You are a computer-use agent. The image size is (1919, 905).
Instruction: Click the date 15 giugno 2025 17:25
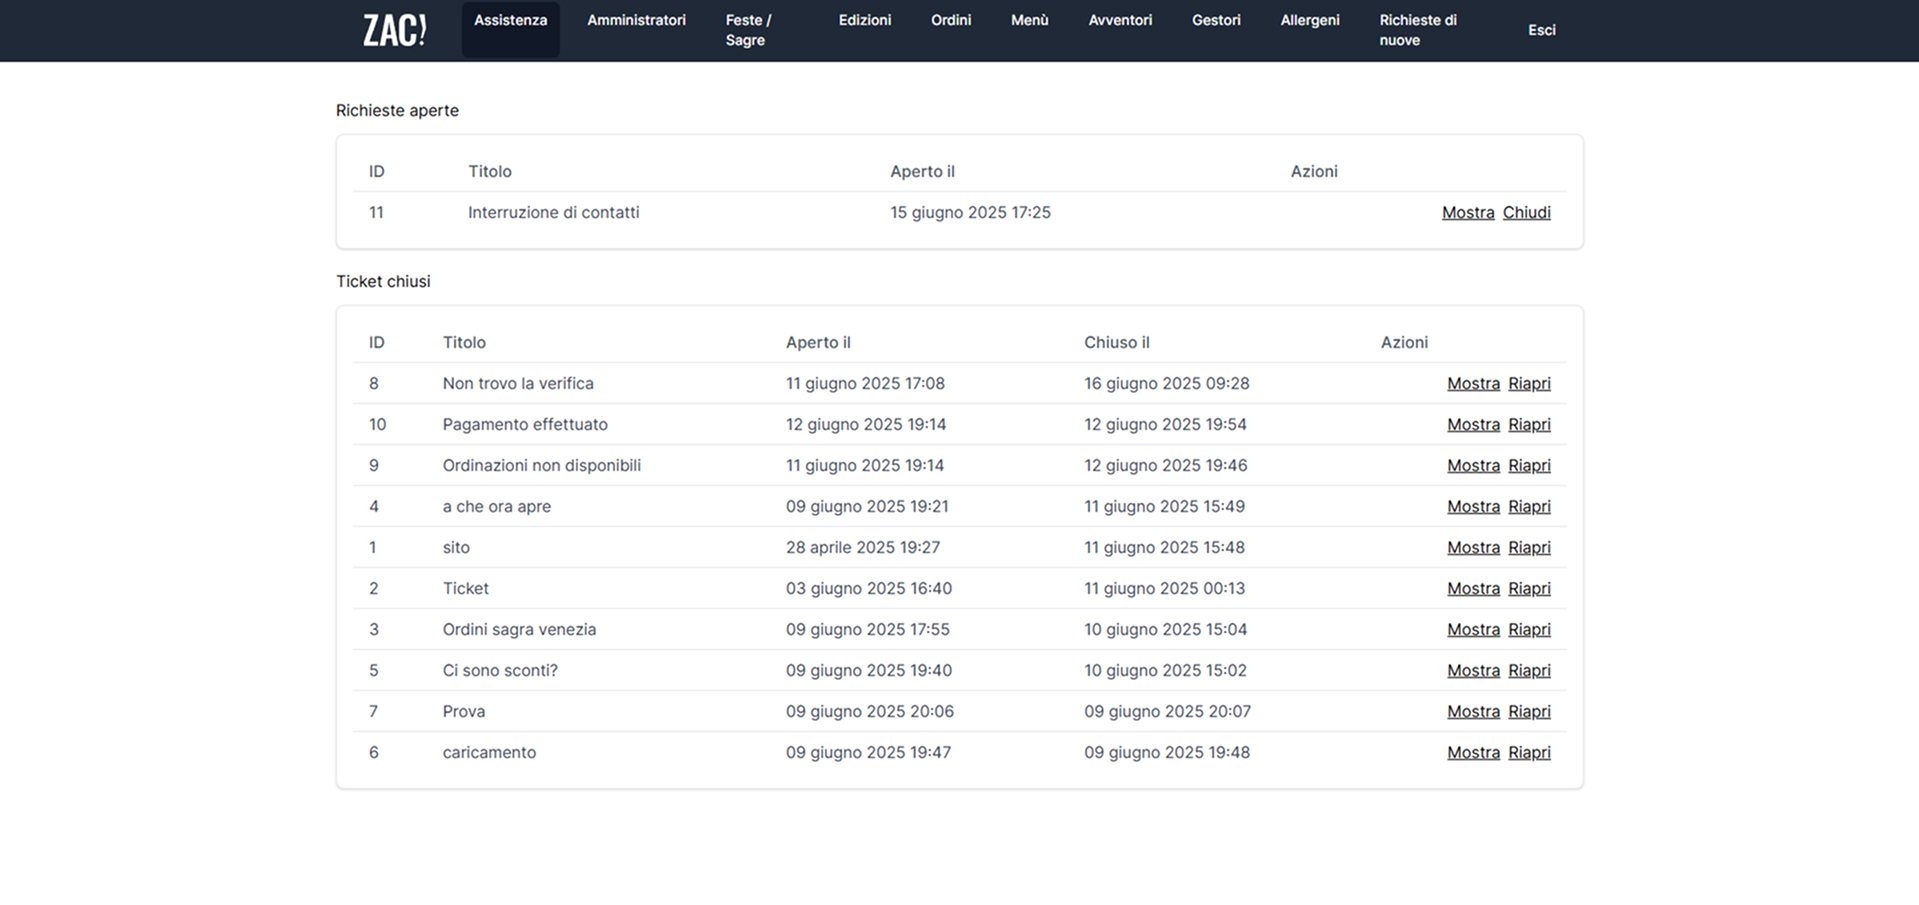coord(970,212)
